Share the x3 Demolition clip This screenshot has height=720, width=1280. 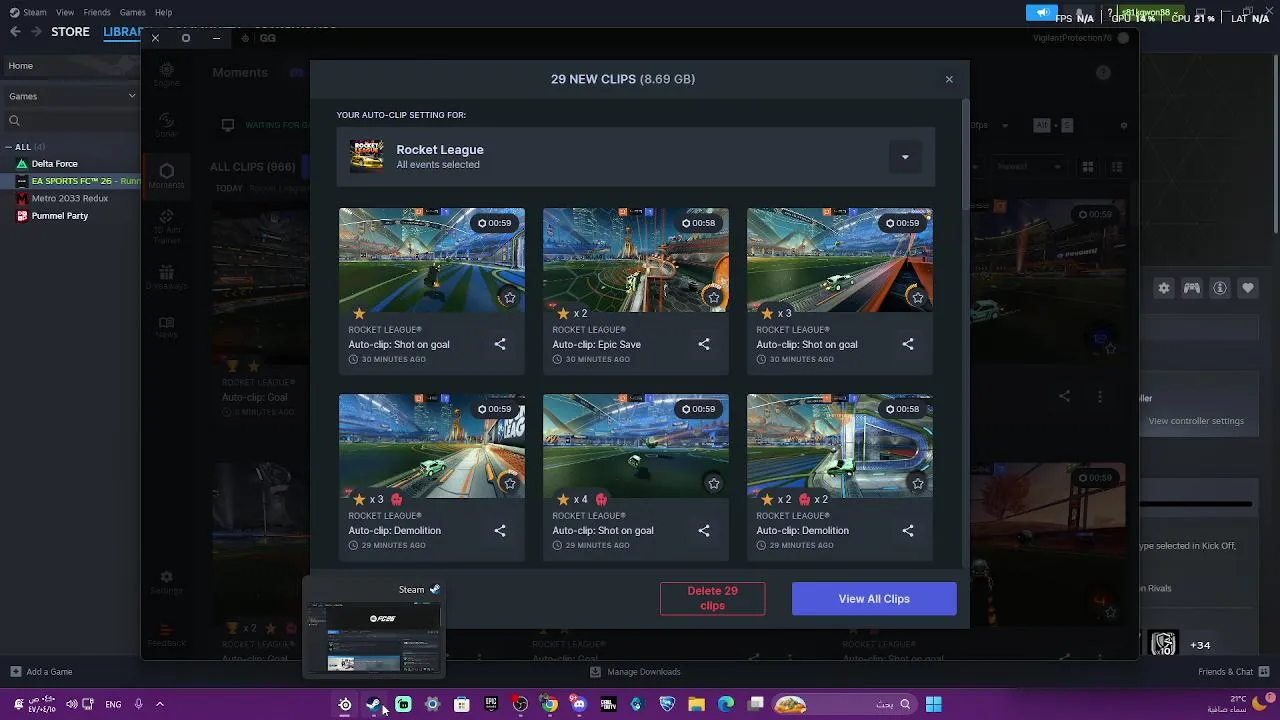[500, 530]
